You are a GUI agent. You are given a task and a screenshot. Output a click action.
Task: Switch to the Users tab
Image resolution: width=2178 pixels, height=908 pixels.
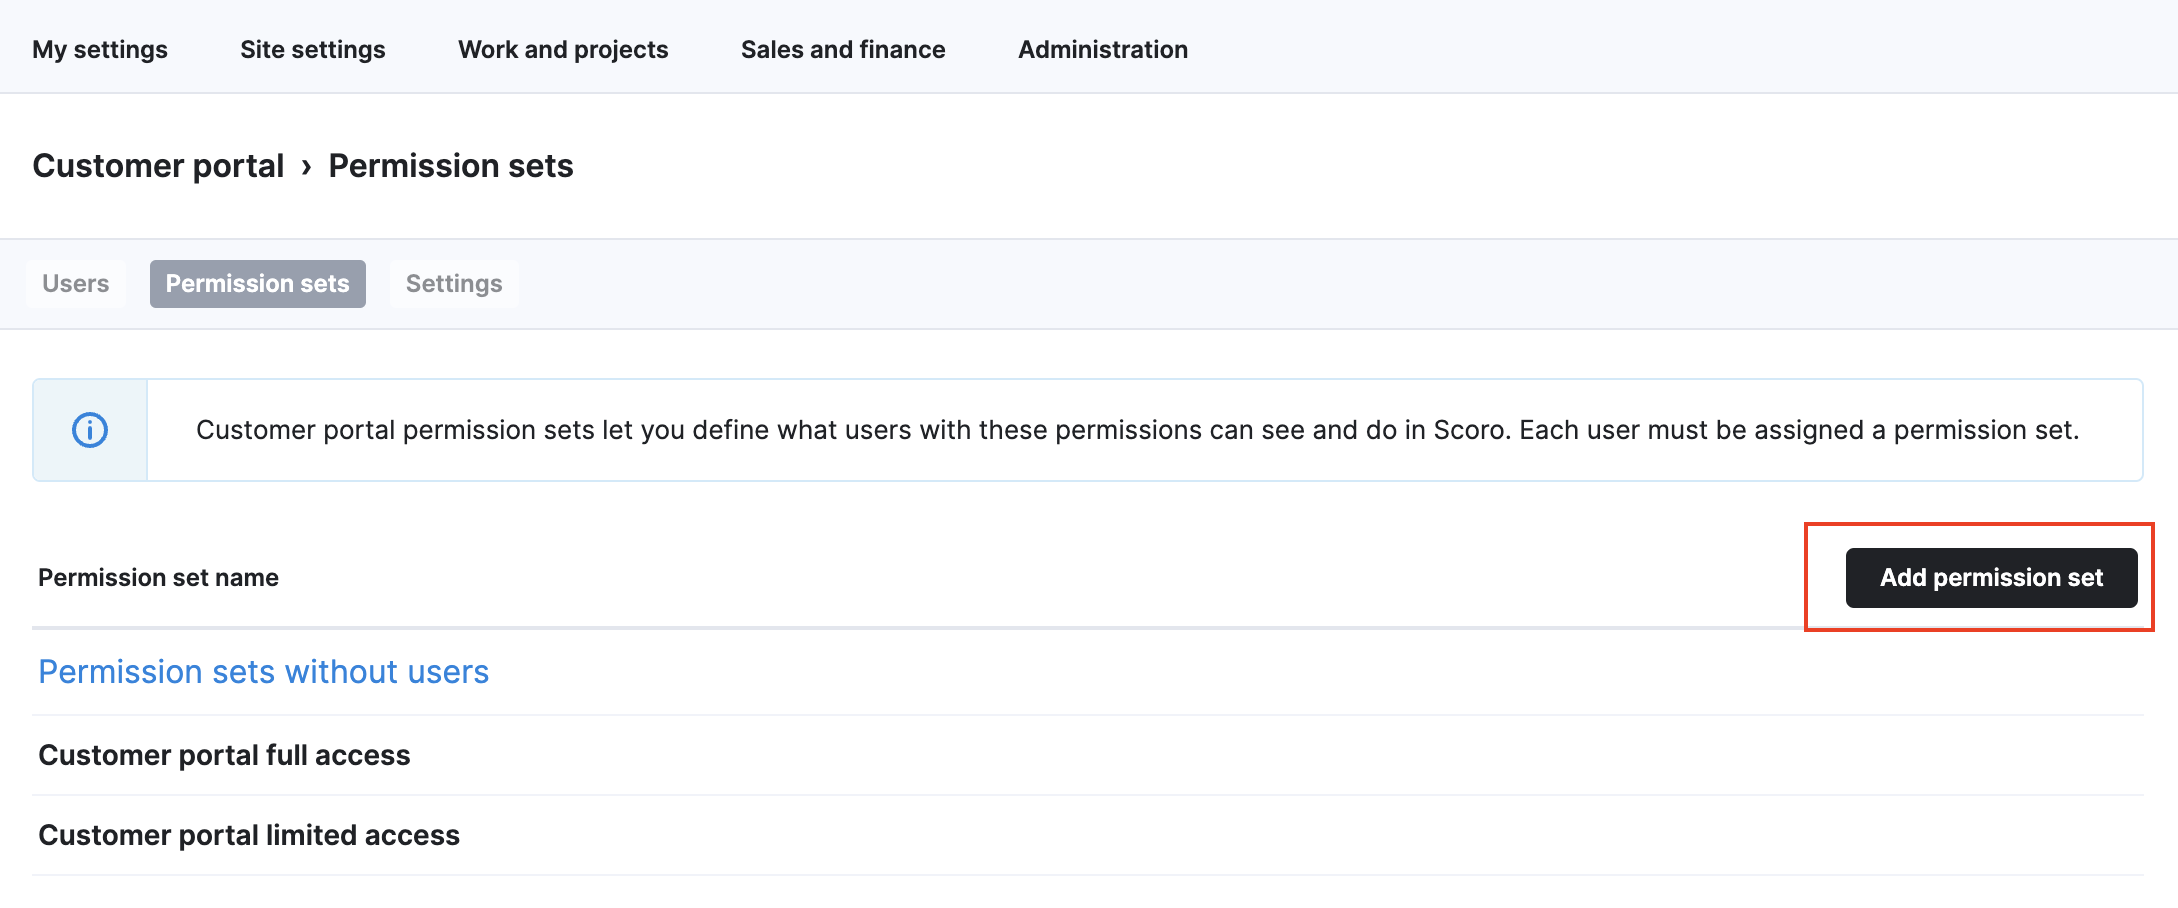coord(76,284)
